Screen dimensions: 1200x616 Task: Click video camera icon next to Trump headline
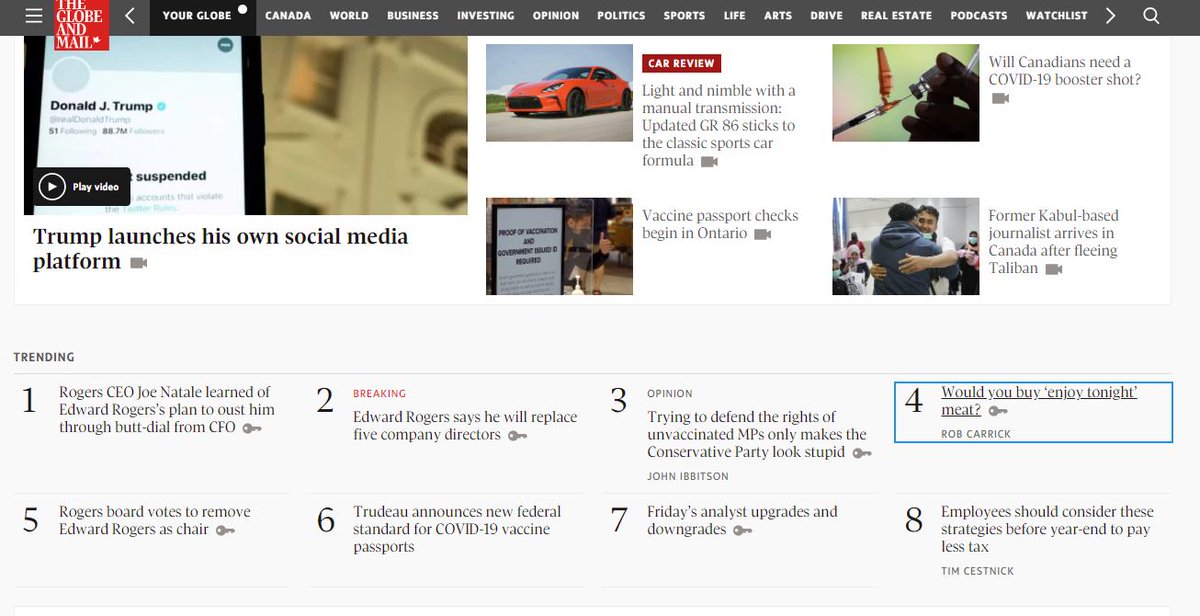coord(138,263)
